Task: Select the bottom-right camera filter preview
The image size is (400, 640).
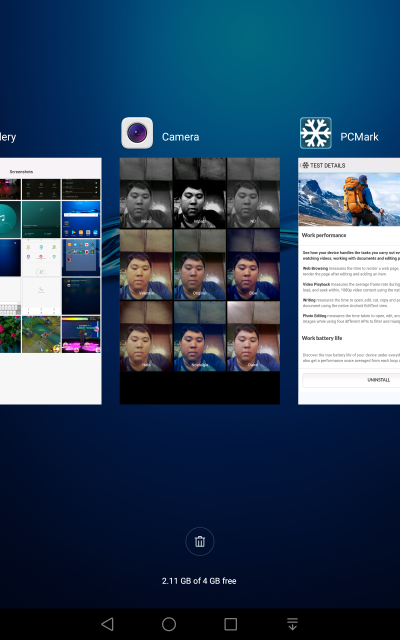Action: tap(253, 336)
